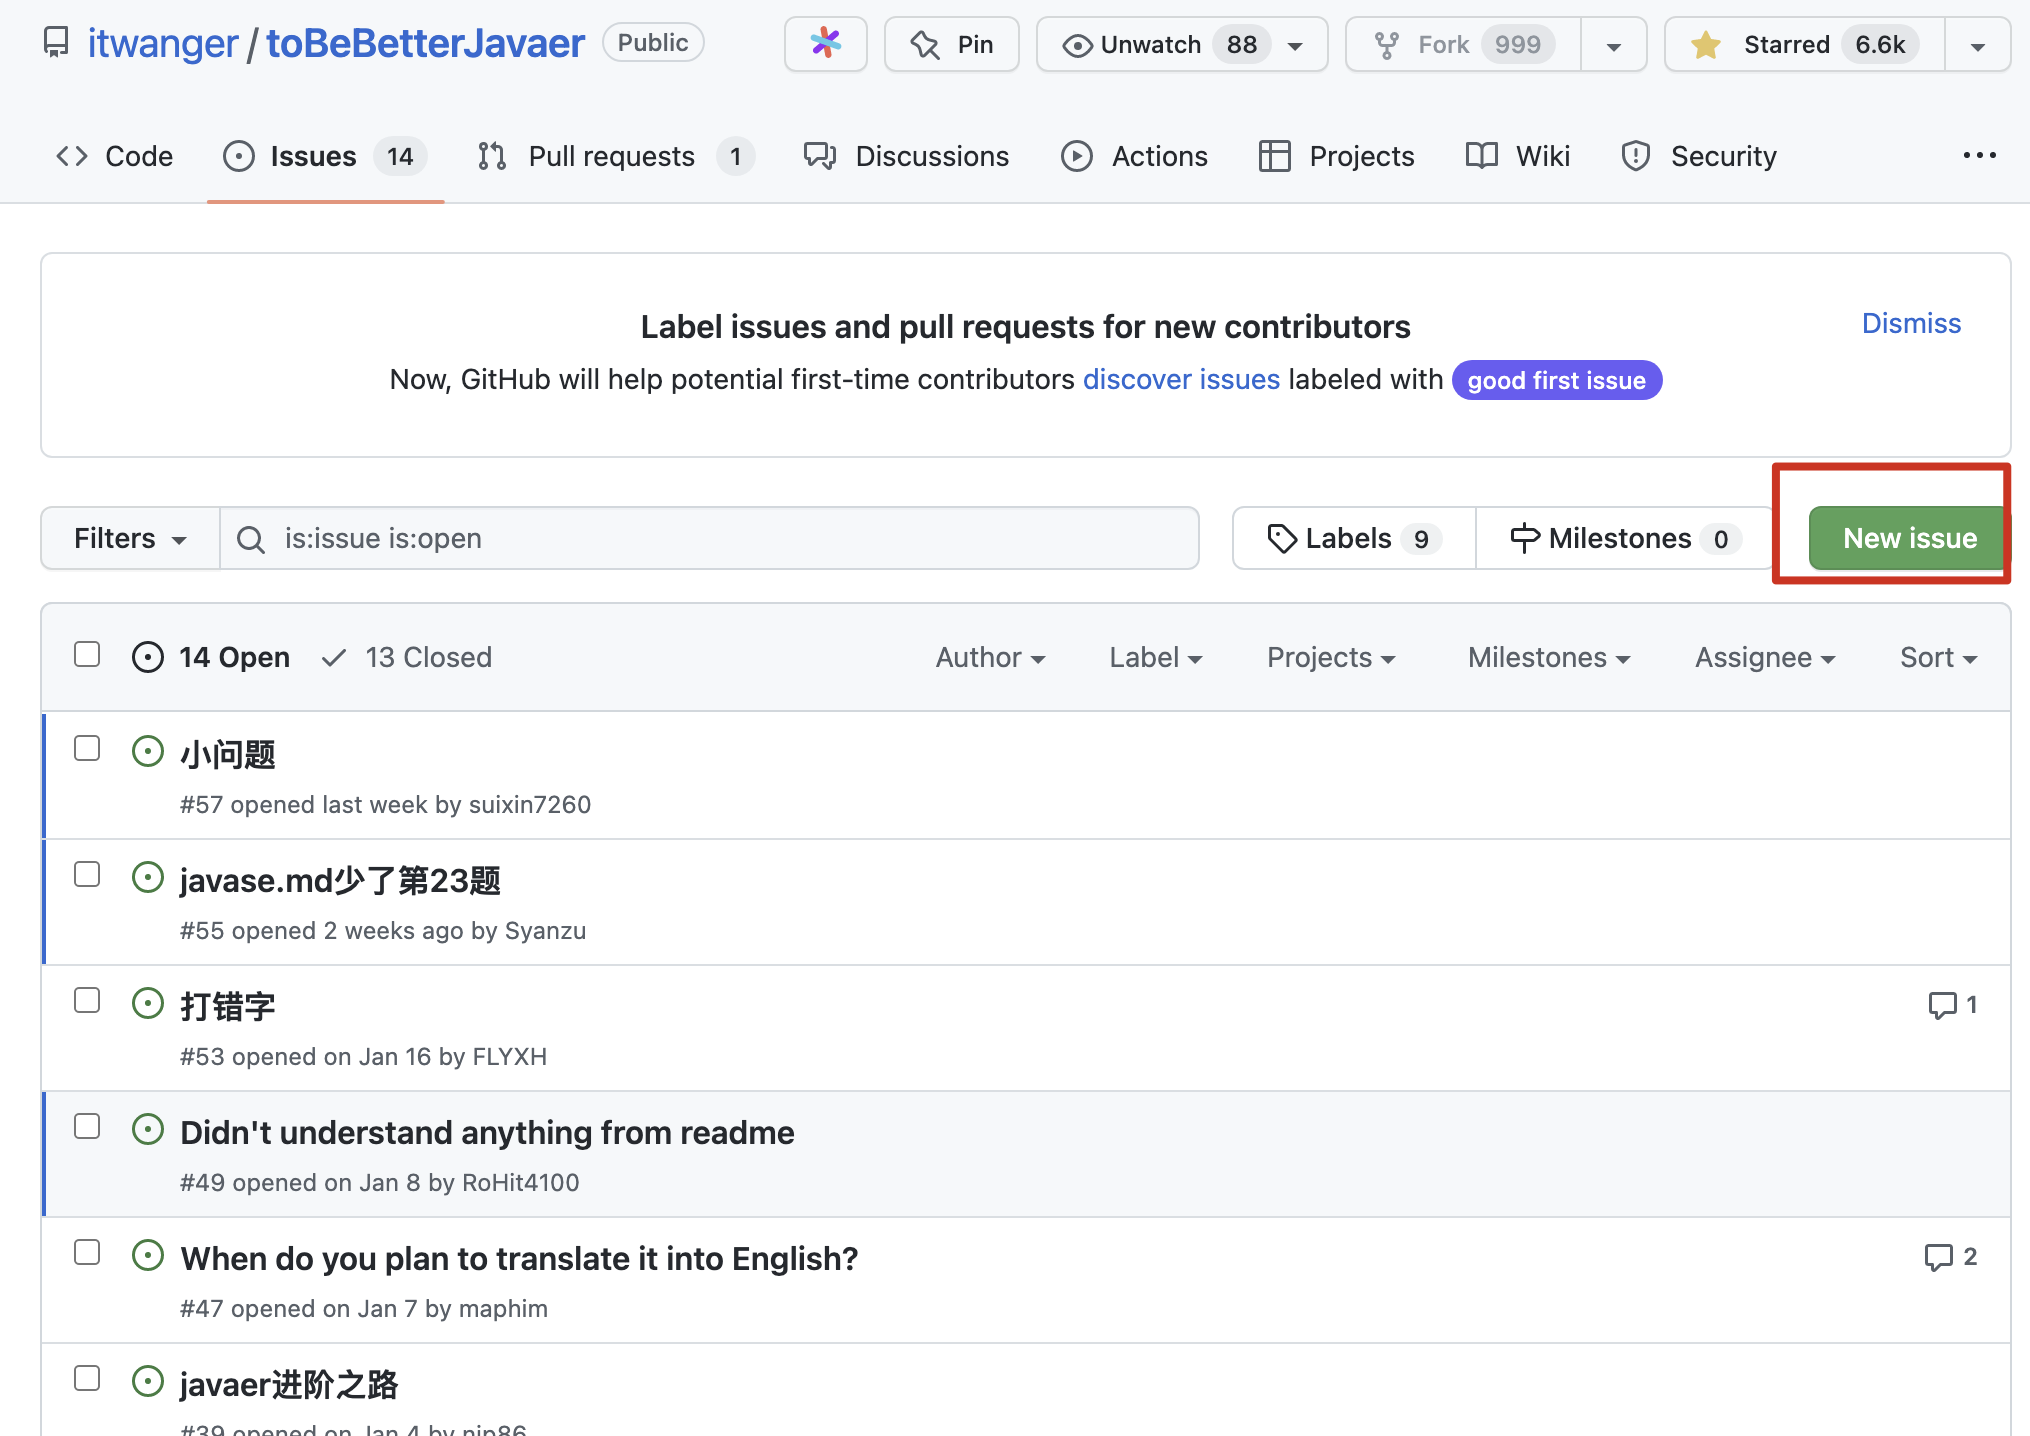Open the Issues tab
2030x1436 pixels.
click(x=325, y=156)
